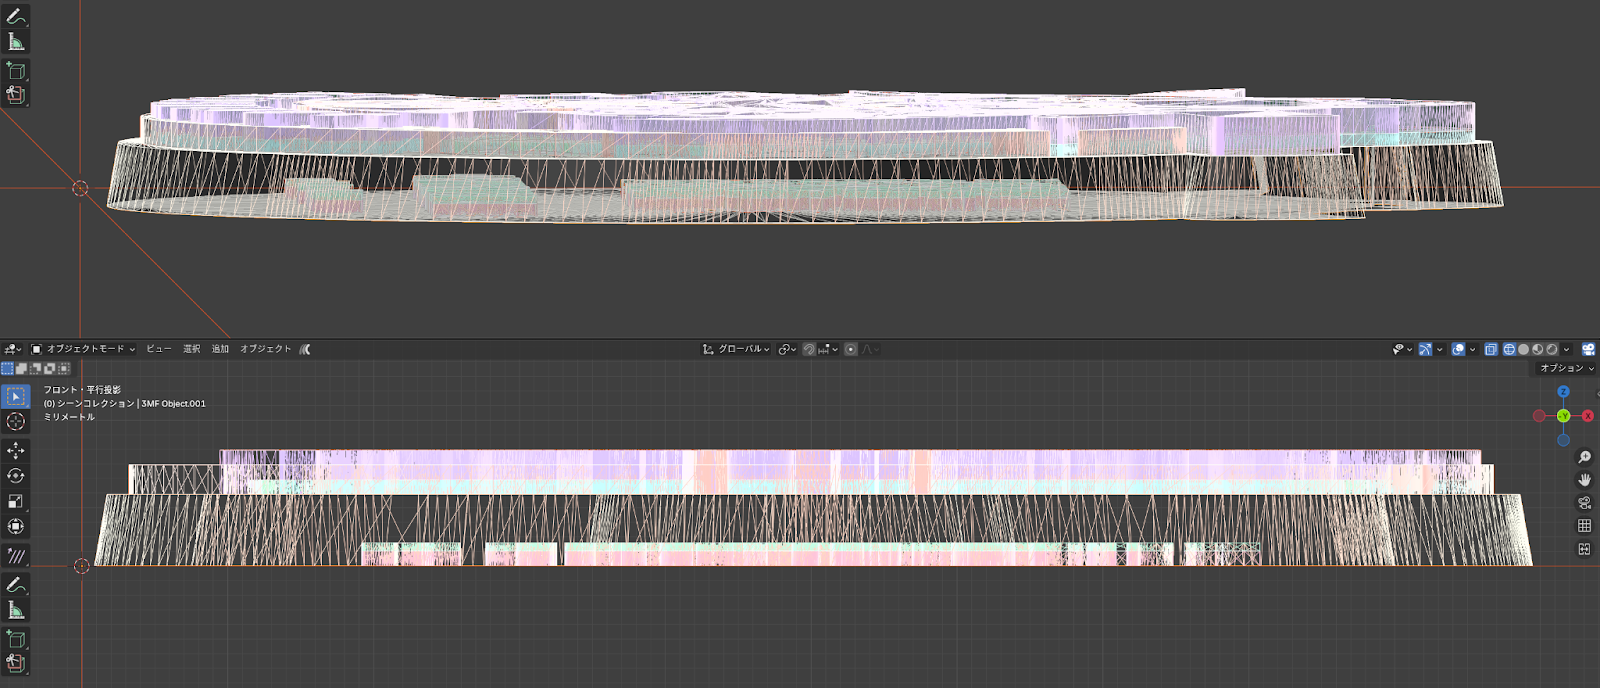Expand the オプション dropdown
1600x688 pixels.
(1566, 368)
